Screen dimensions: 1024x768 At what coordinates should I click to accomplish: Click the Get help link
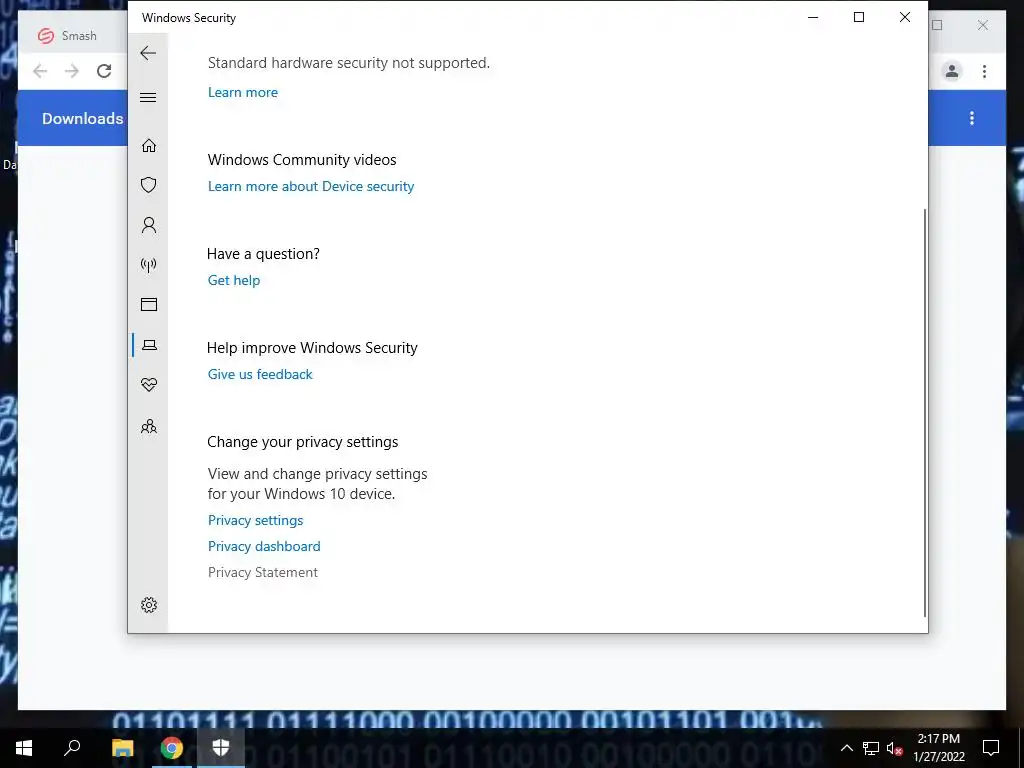[x=234, y=280]
